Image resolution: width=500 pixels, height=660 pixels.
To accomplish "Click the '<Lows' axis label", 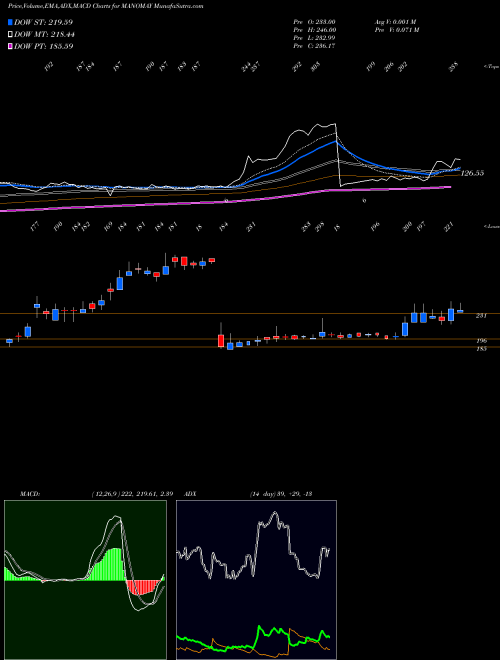I will 492,226.
